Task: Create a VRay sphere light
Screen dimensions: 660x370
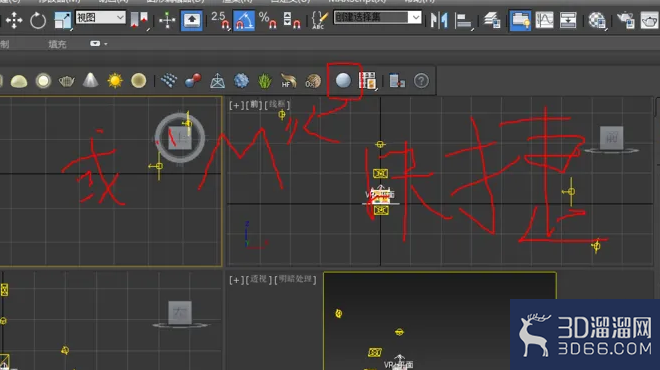Action: click(x=43, y=81)
